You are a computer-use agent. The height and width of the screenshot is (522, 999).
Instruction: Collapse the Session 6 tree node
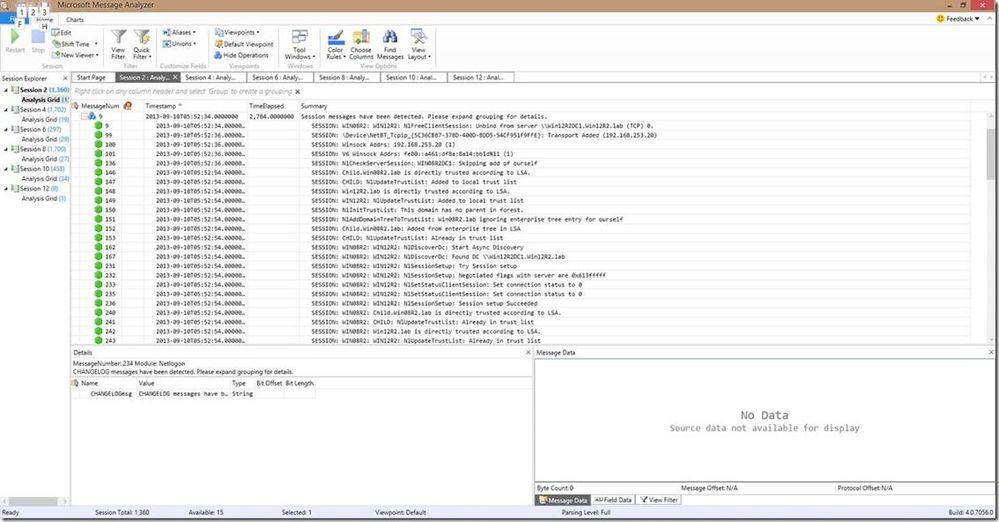point(6,129)
